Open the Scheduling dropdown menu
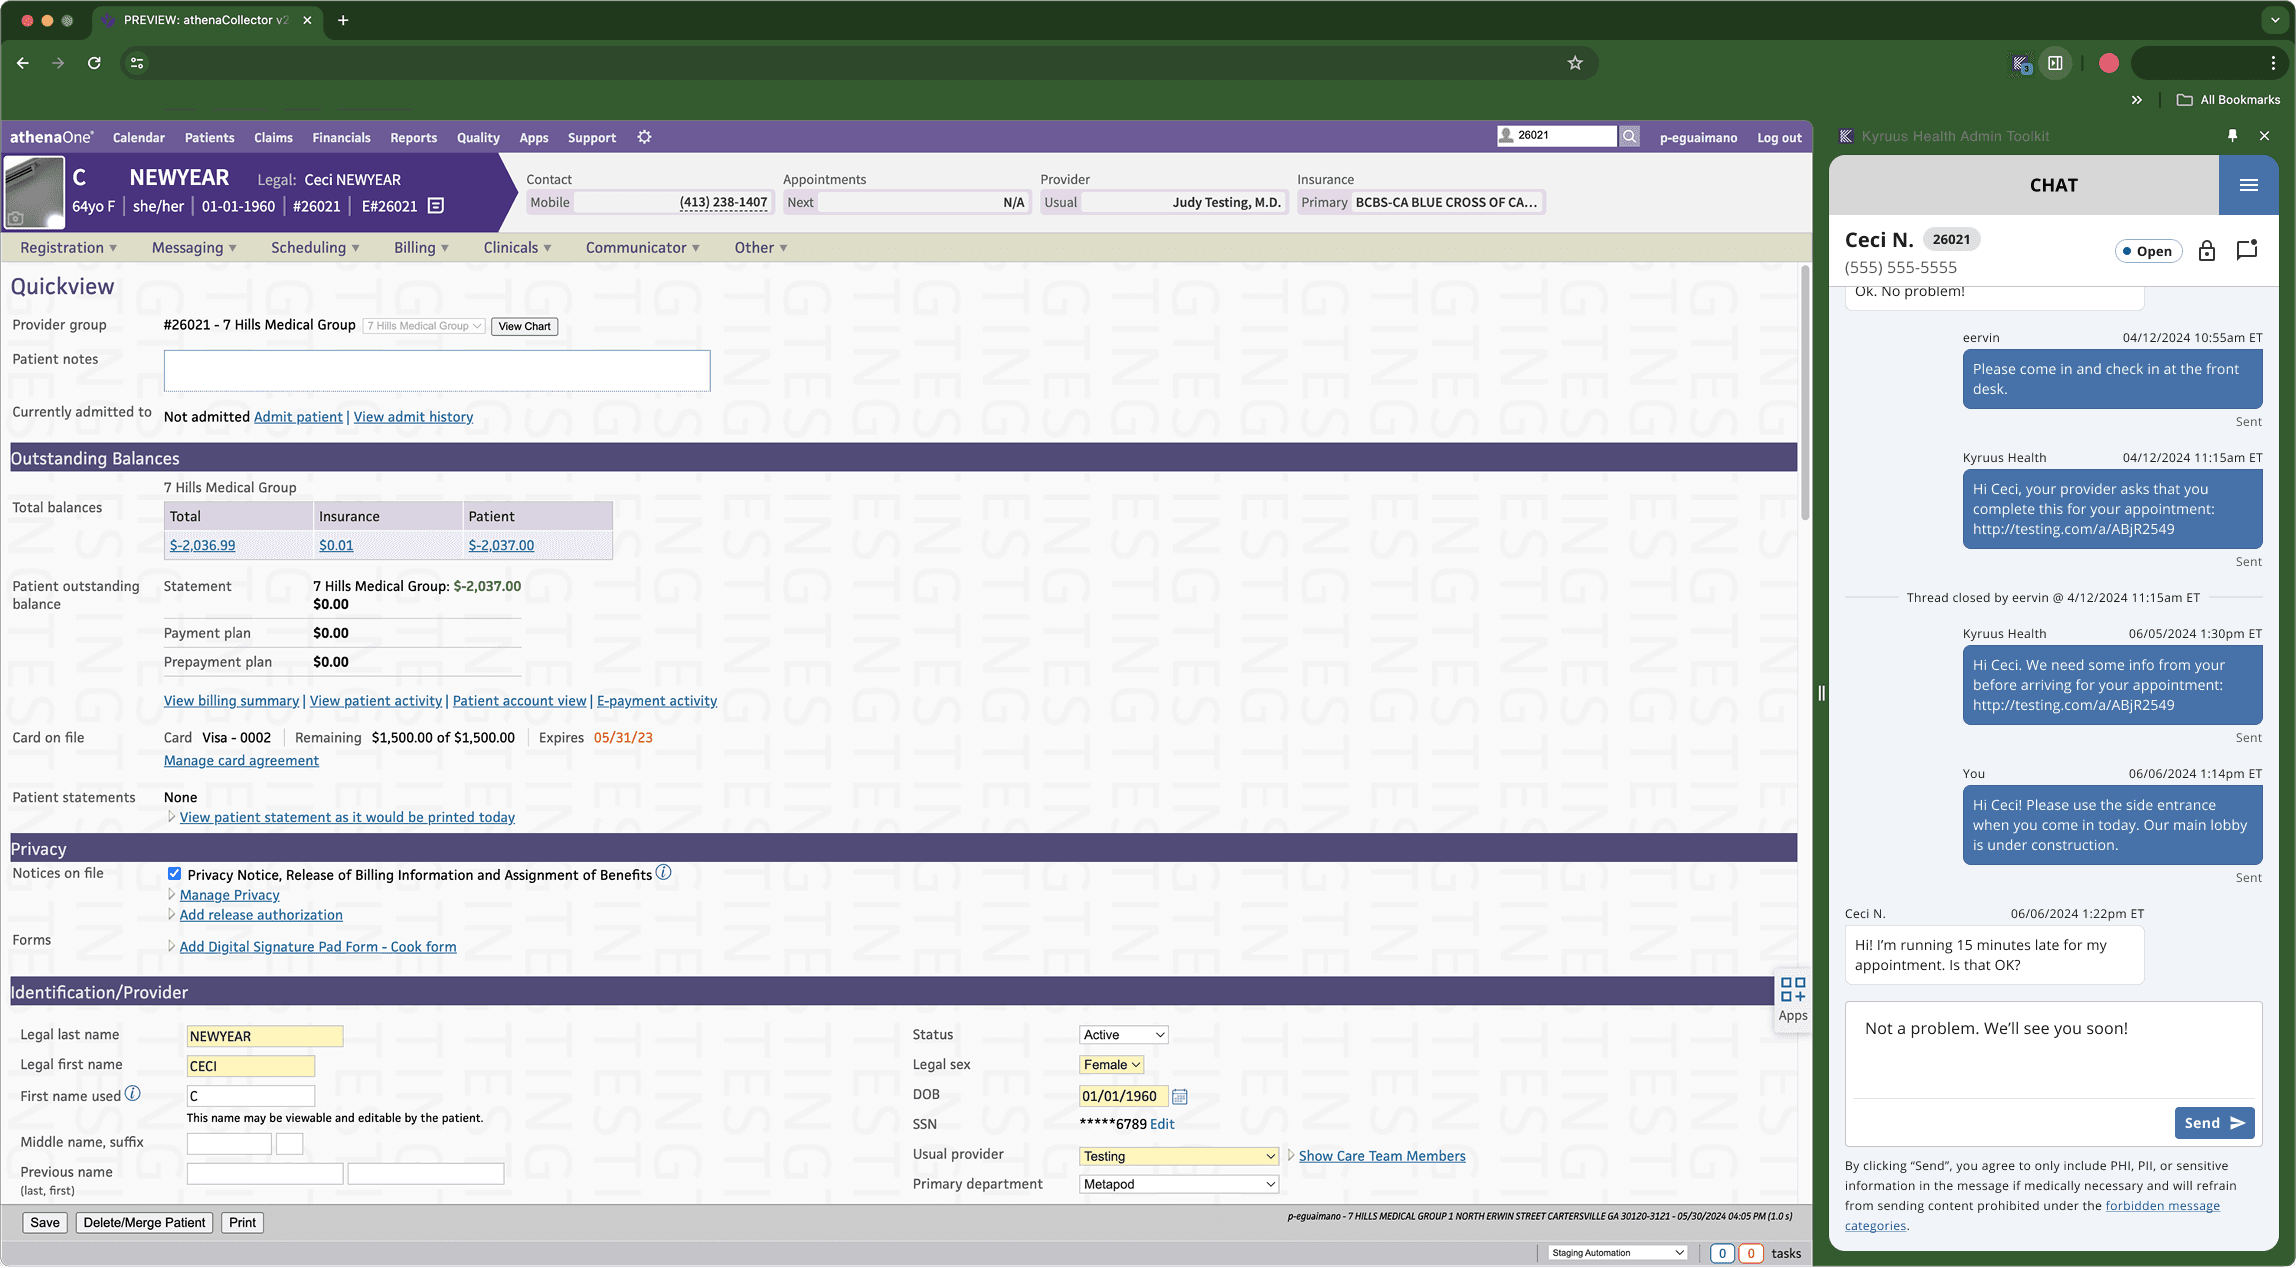2296x1268 pixels. [x=317, y=248]
